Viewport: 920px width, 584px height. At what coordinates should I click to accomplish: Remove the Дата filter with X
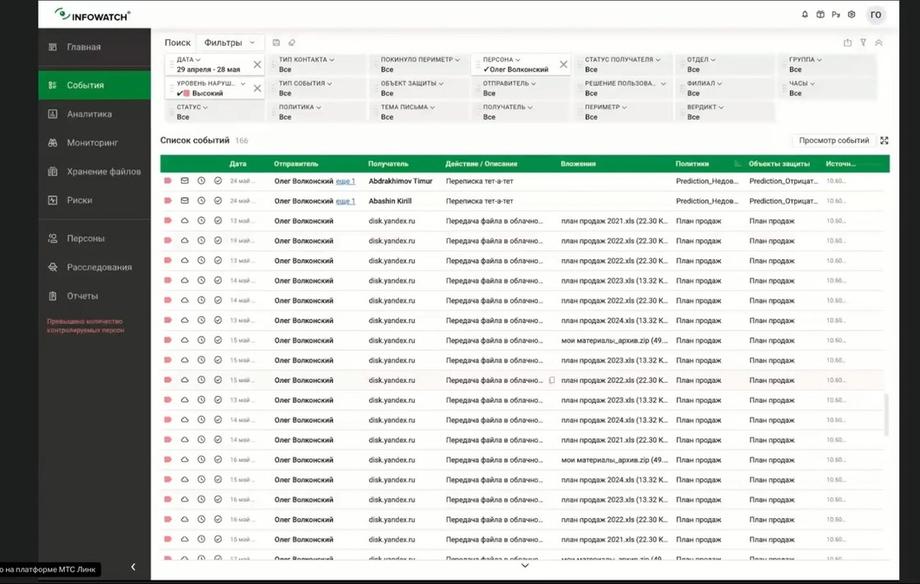click(257, 65)
